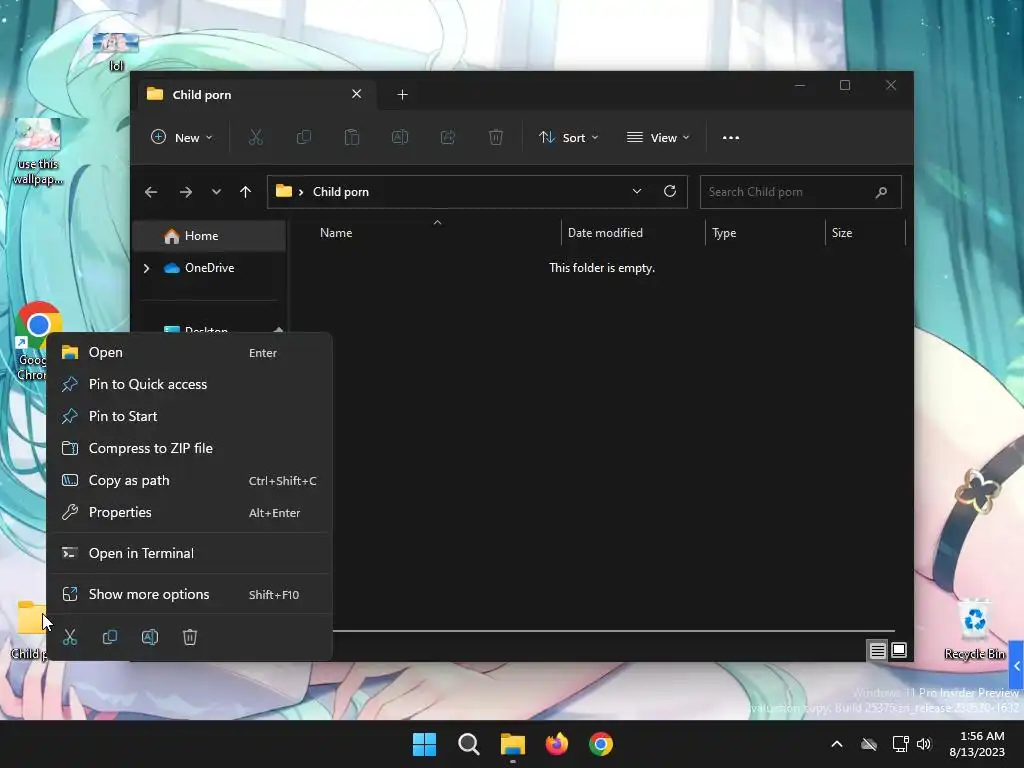Image resolution: width=1024 pixels, height=768 pixels.
Task: Choose Pin to Start
Action: [189, 417]
